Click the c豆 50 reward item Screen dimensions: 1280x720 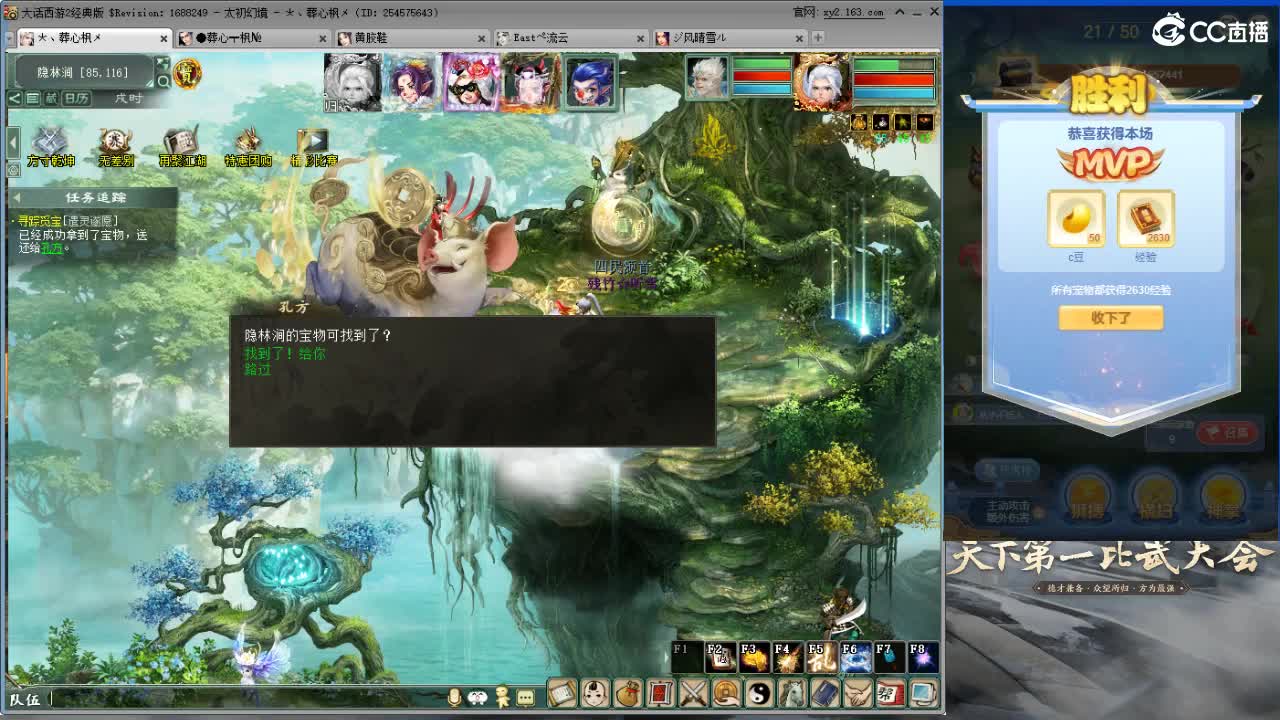point(1076,218)
